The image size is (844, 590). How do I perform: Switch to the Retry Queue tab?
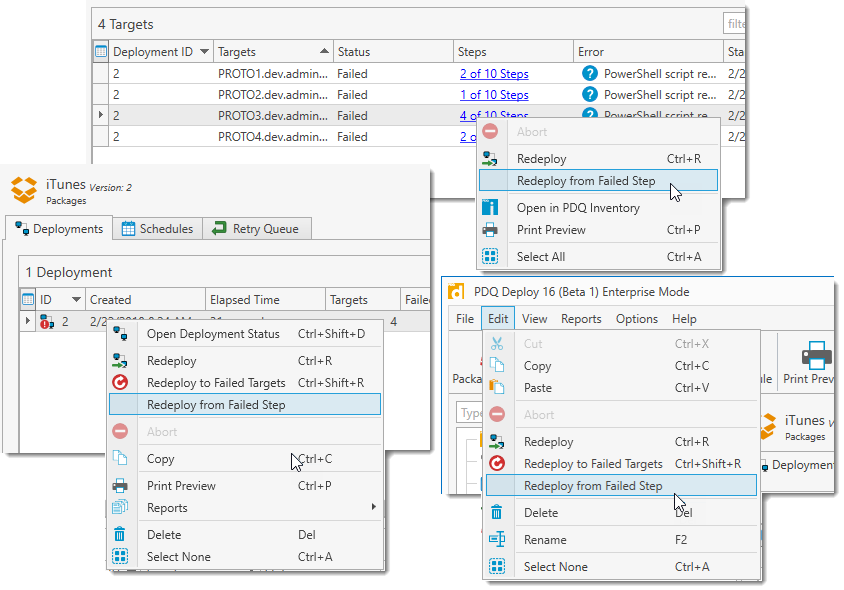[256, 229]
